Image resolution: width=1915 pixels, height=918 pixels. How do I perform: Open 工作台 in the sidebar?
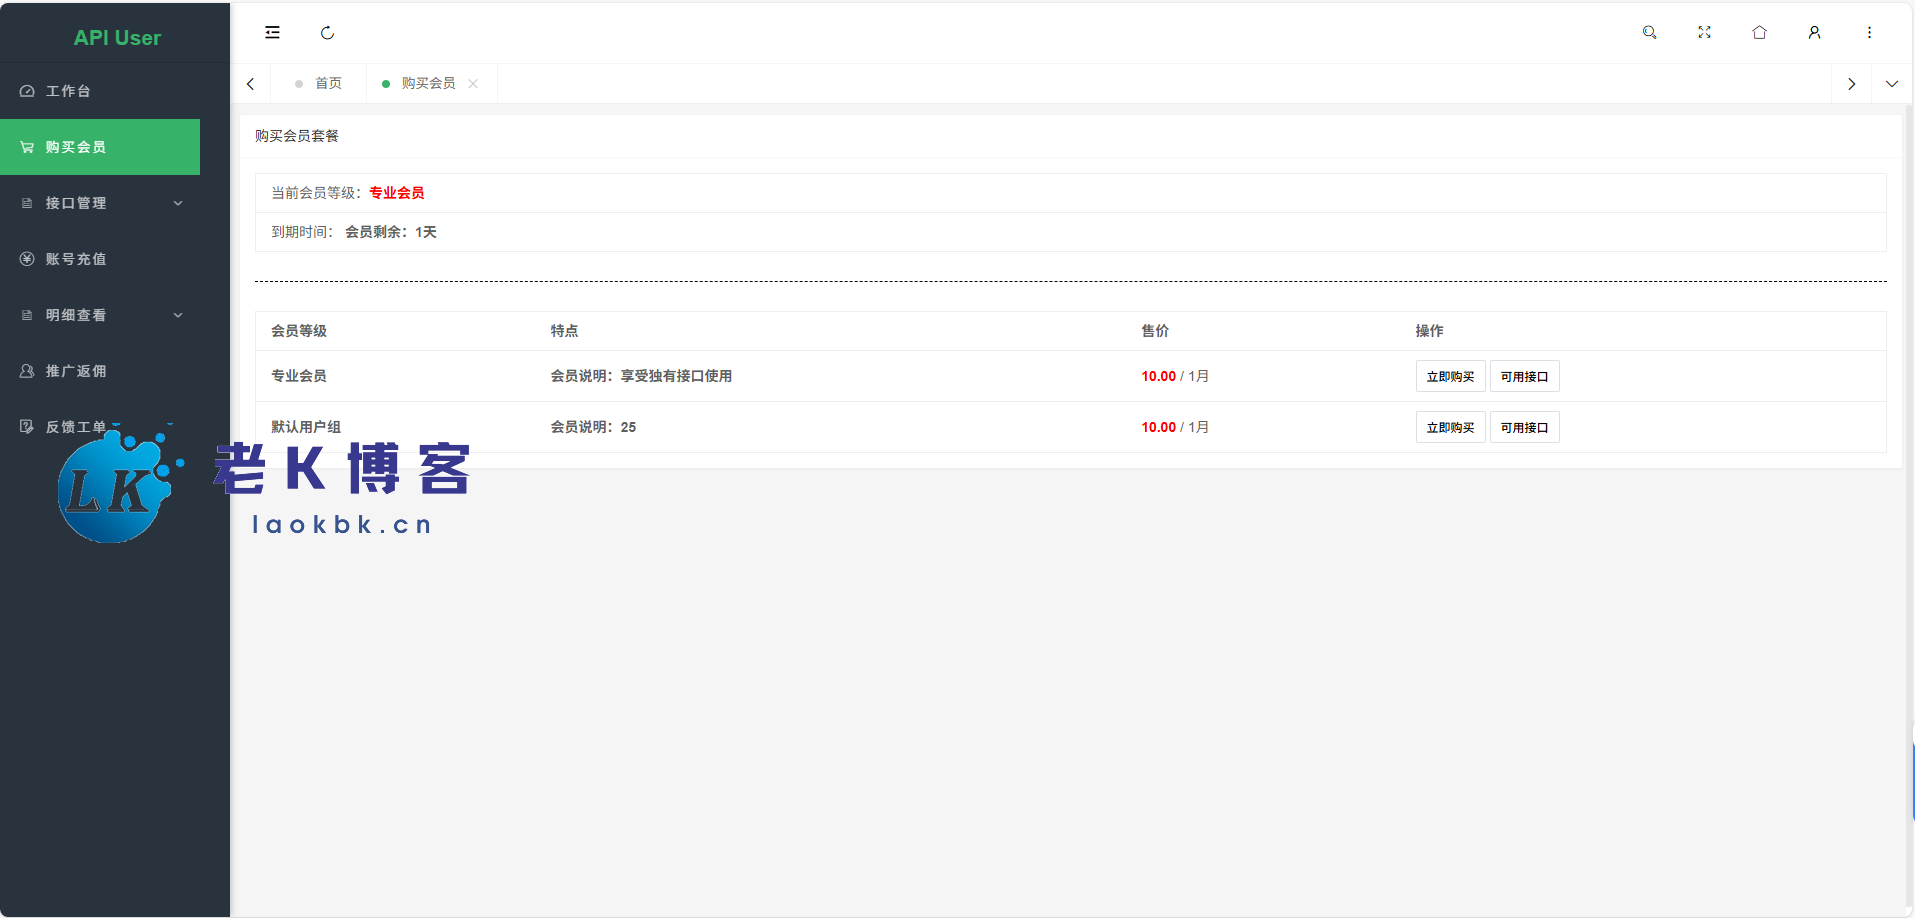(68, 91)
